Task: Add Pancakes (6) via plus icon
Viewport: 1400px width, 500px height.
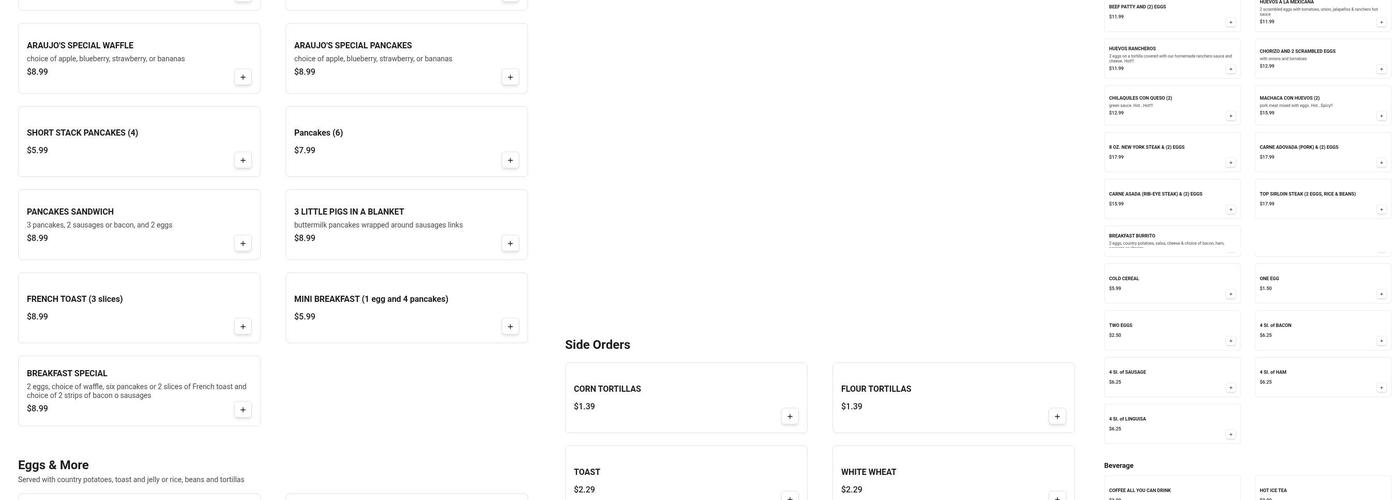Action: click(510, 160)
